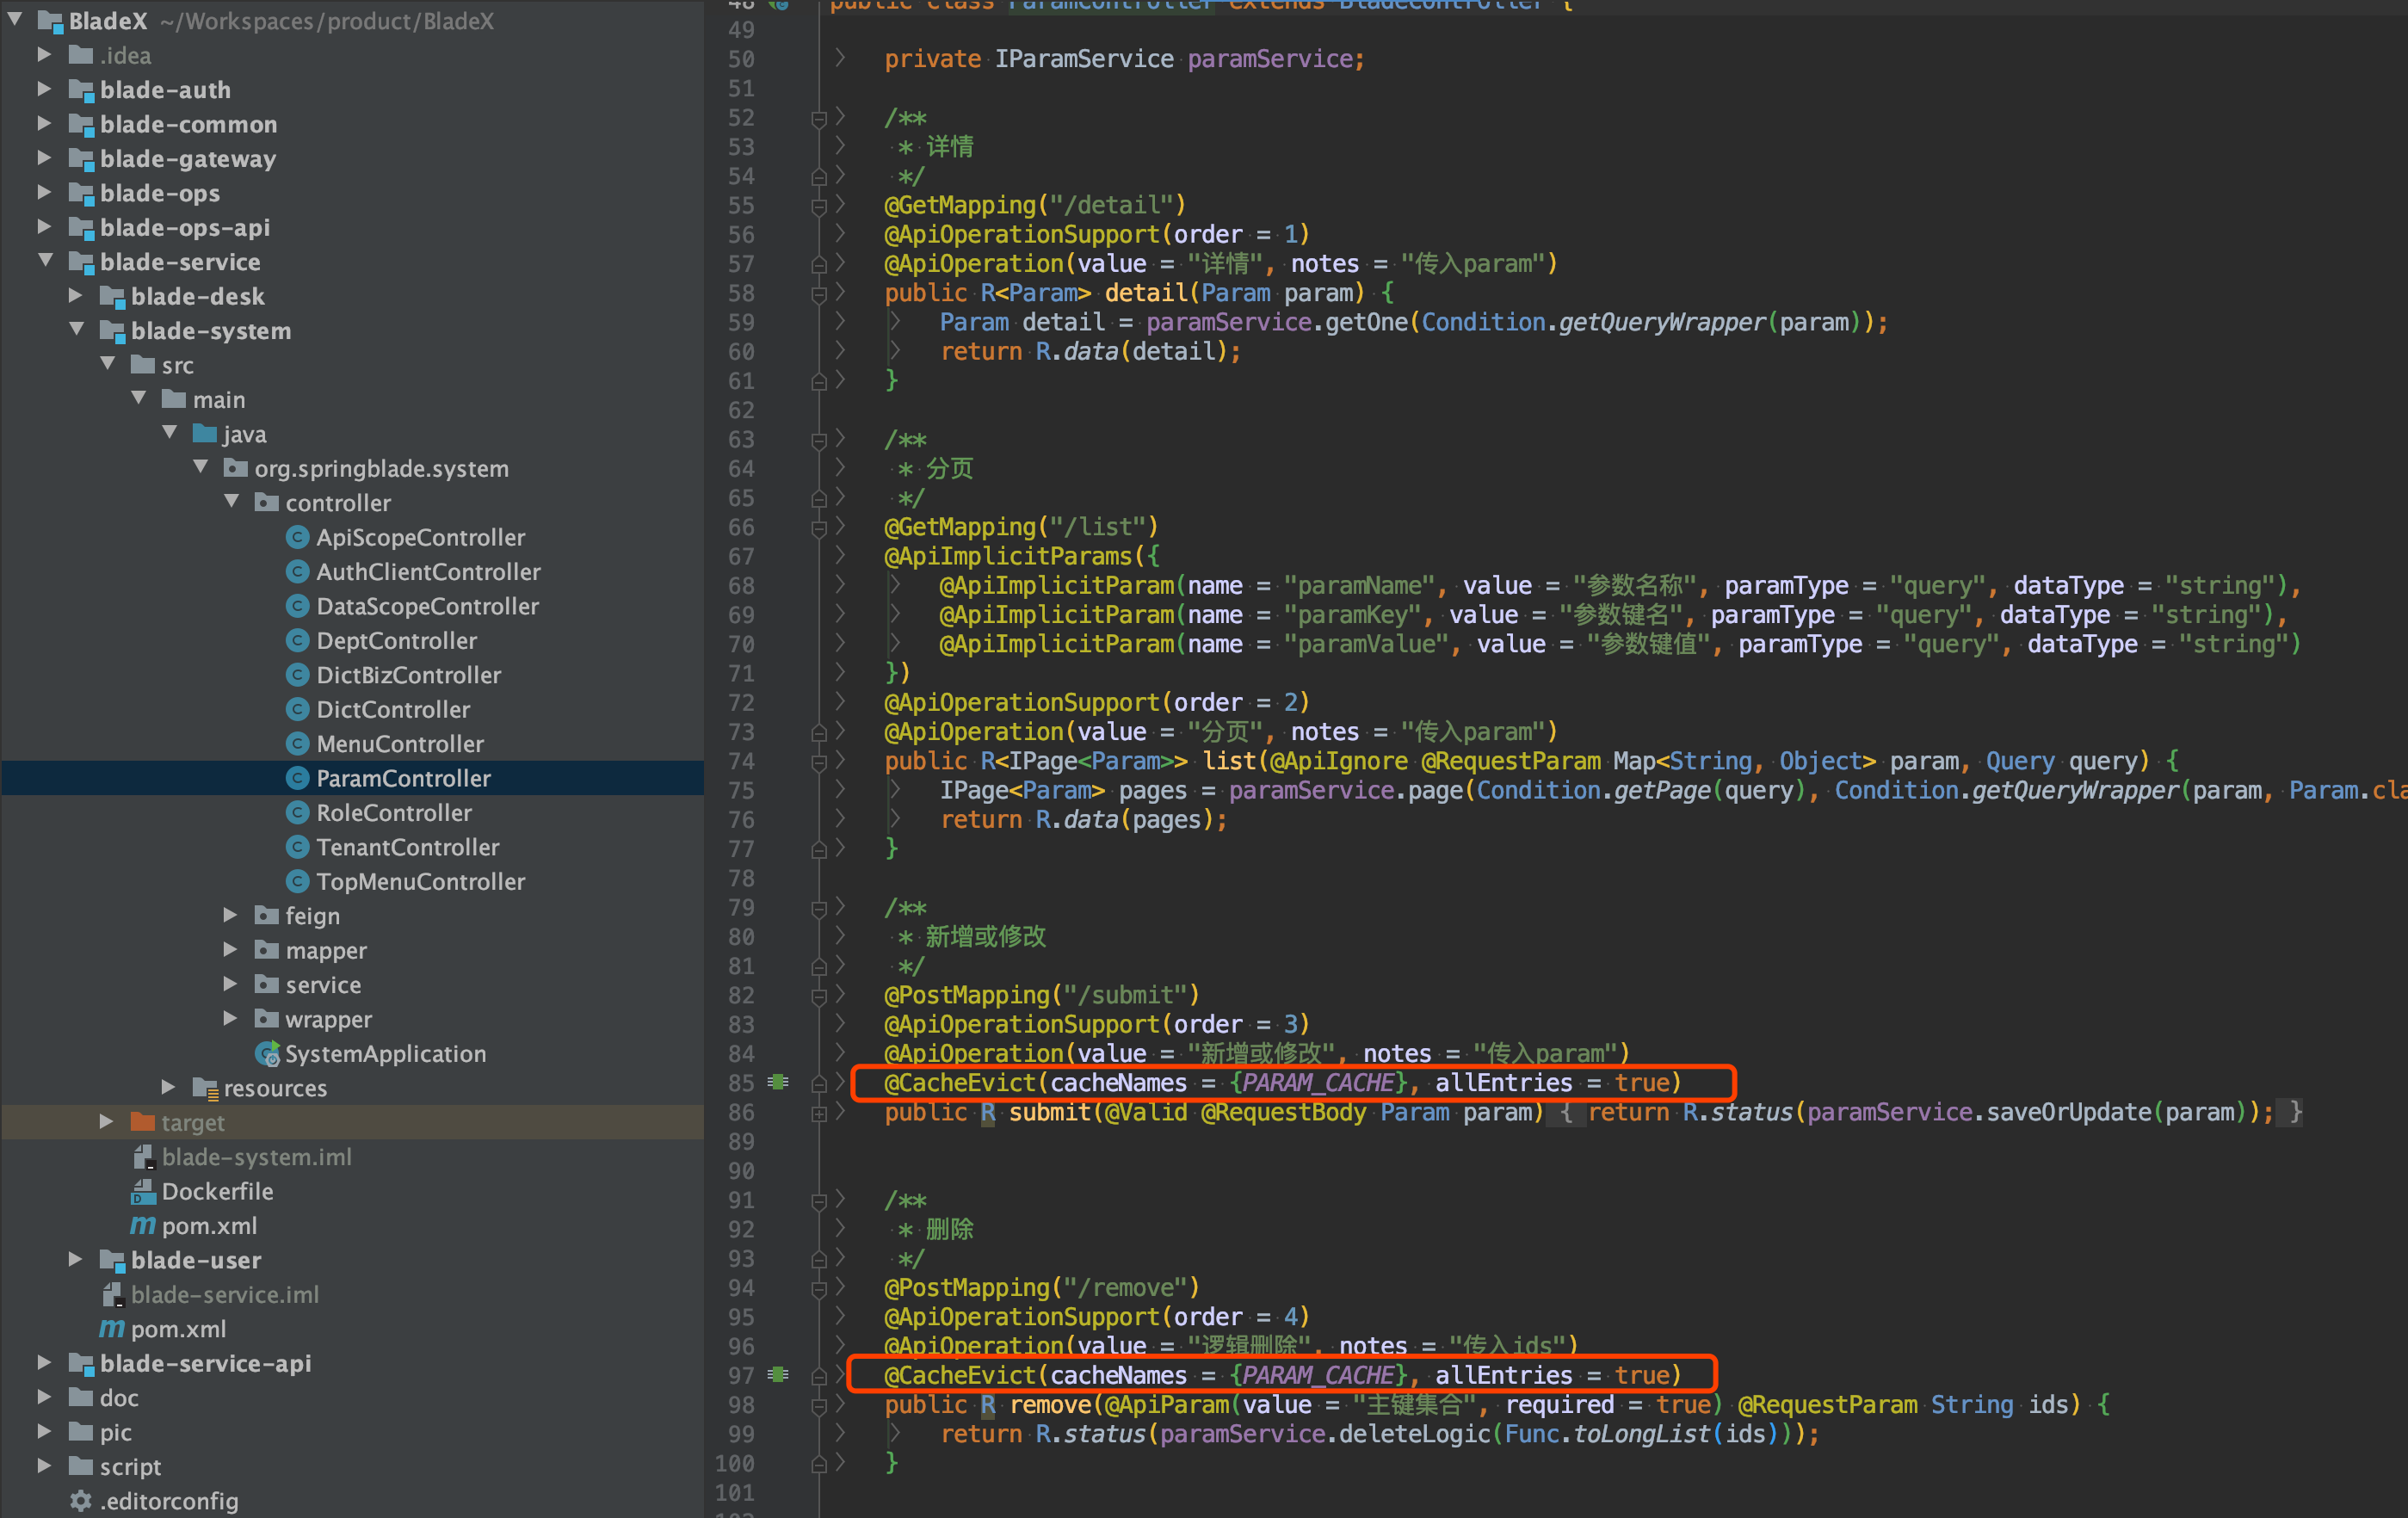Expand the mapper package arrow
The width and height of the screenshot is (2408, 1518).
point(230,950)
